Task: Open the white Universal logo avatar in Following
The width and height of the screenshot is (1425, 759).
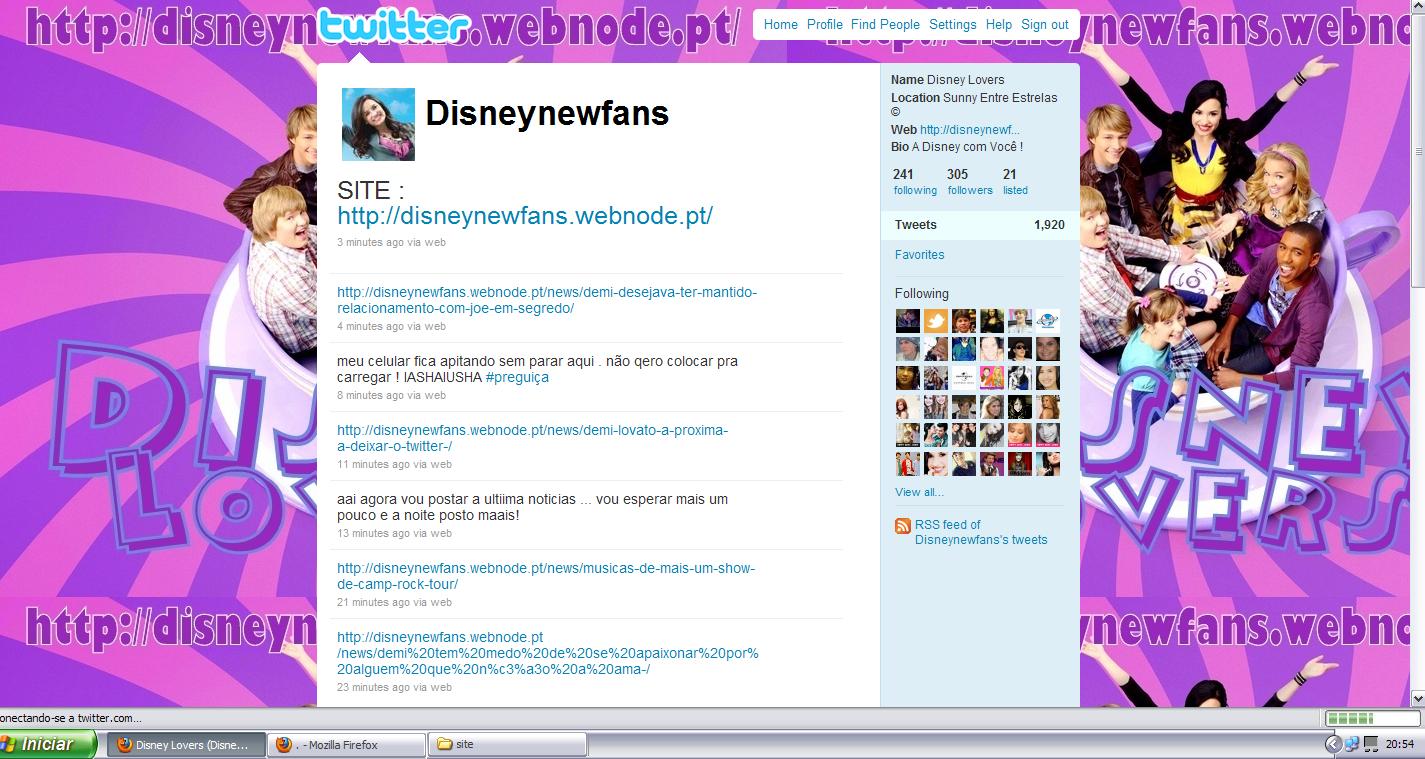Action: [x=964, y=378]
